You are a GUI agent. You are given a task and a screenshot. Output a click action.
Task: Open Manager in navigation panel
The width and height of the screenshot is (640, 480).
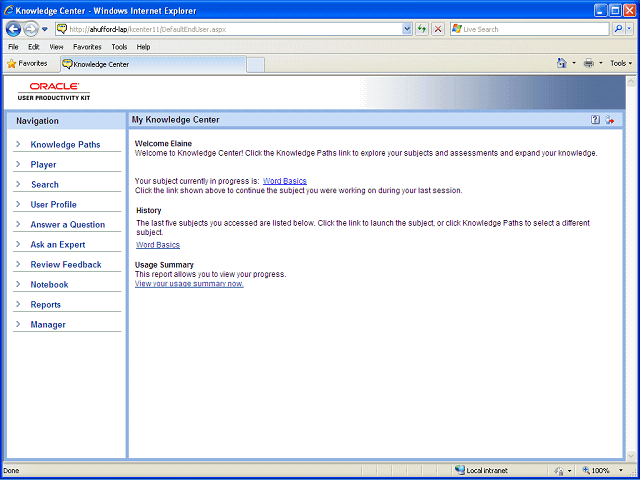coord(48,324)
